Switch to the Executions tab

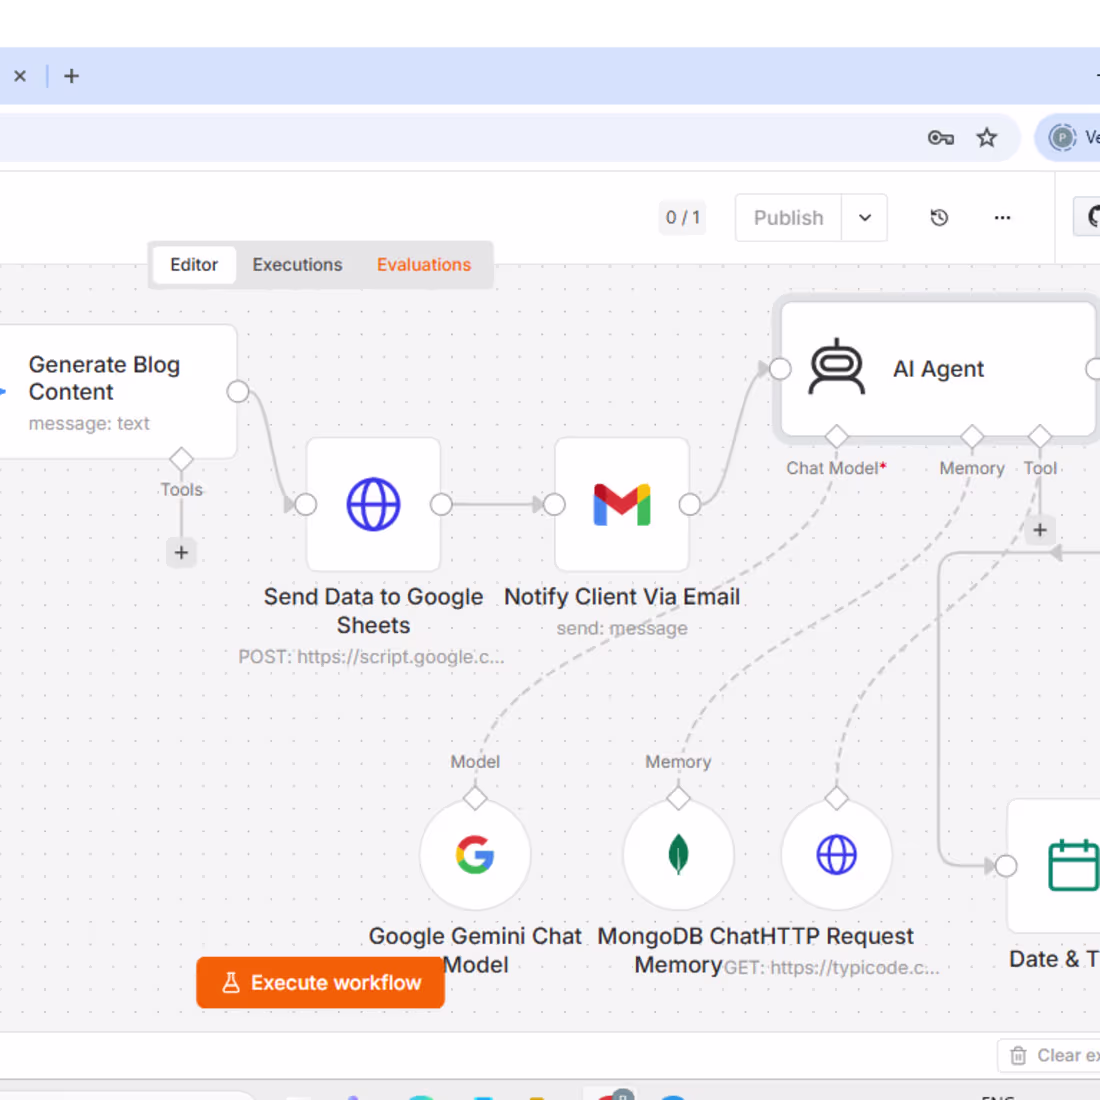pyautogui.click(x=297, y=264)
